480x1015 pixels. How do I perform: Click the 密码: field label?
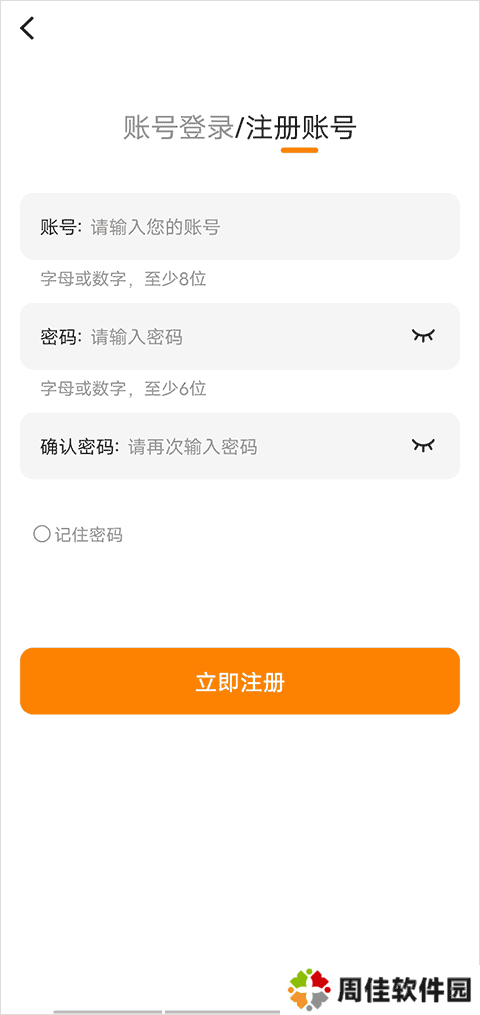coord(61,337)
